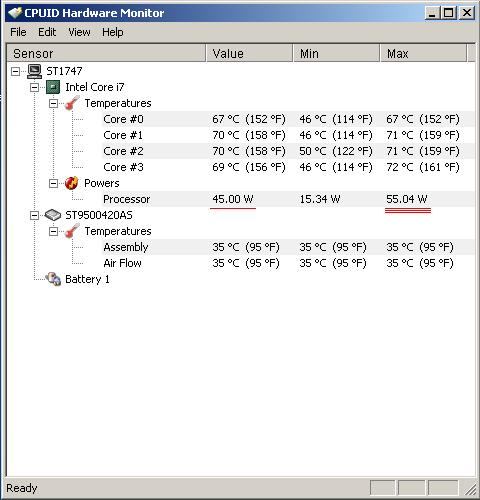Click the hard drive Temperatures thermometer icon
480x500 pixels.
(x=72, y=231)
